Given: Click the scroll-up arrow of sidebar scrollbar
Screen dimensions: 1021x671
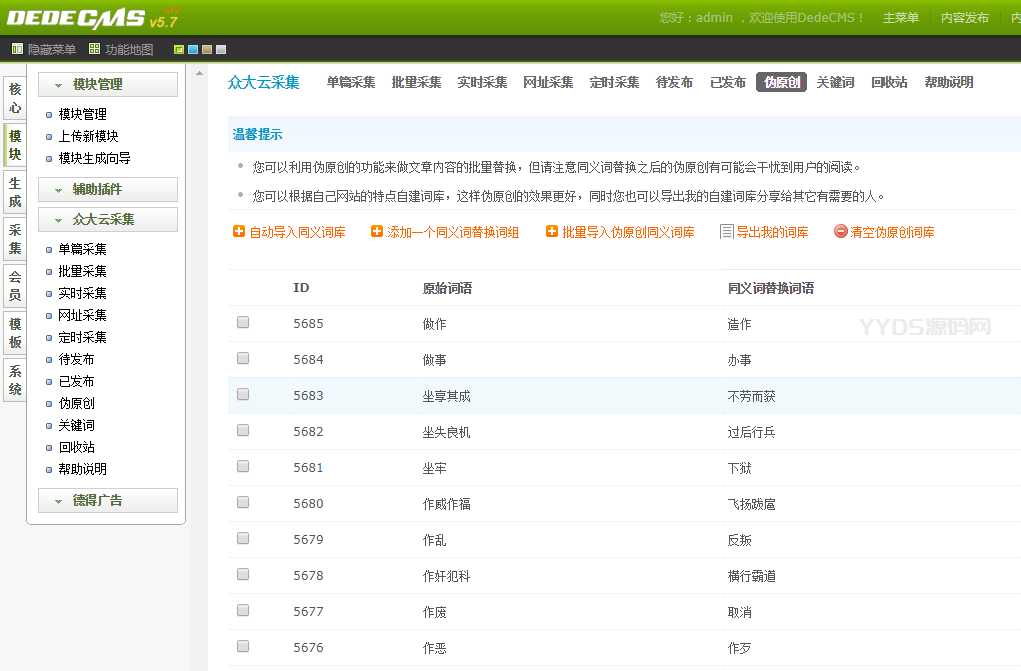Looking at the screenshot, I should [x=199, y=73].
